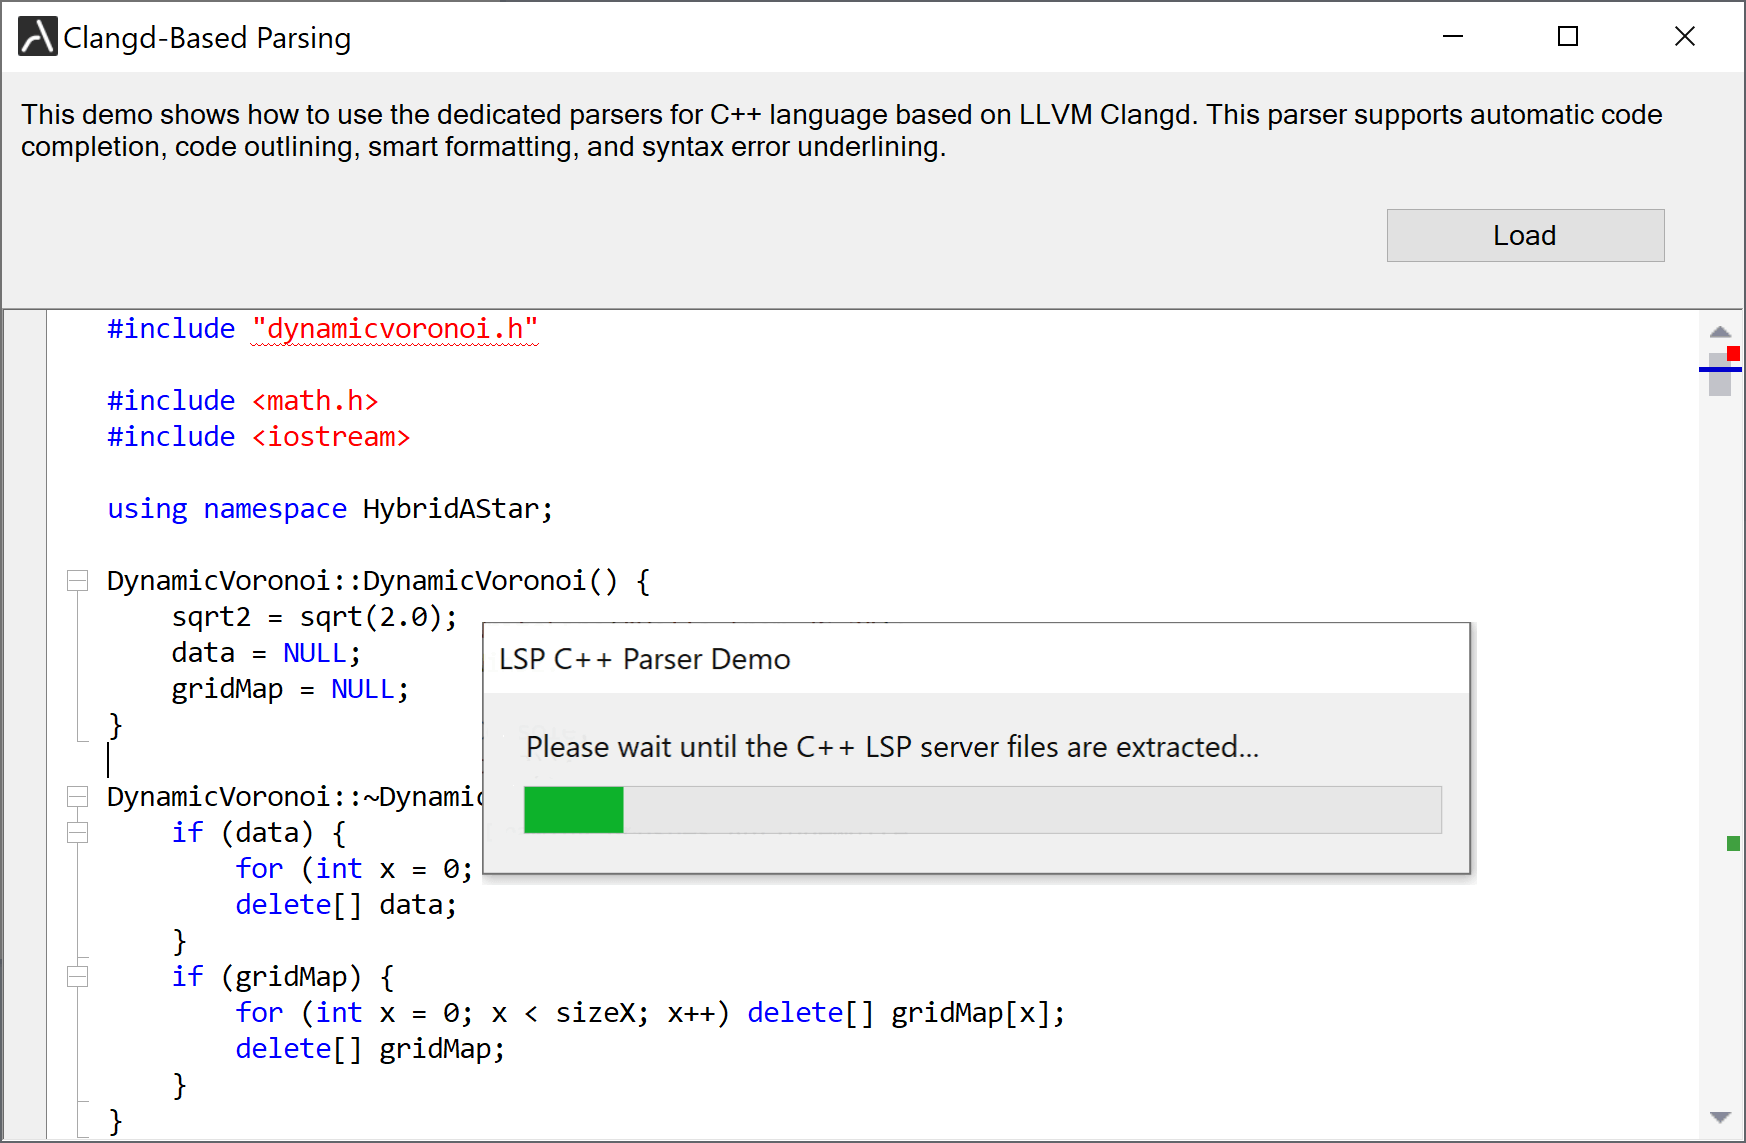Image resolution: width=1746 pixels, height=1143 pixels.
Task: Collapse the ~DynamicVoronoi destructor code block
Action: point(77,797)
